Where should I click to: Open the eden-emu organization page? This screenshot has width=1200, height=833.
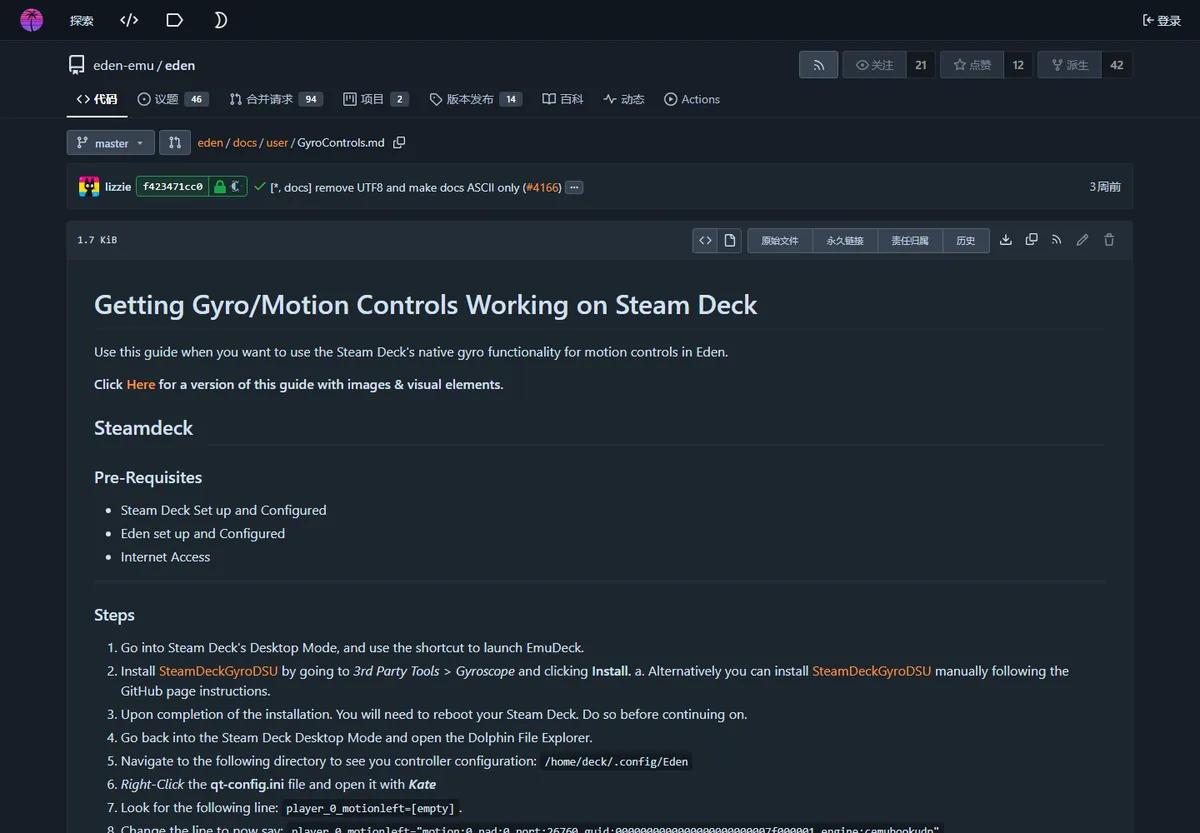[x=123, y=65]
